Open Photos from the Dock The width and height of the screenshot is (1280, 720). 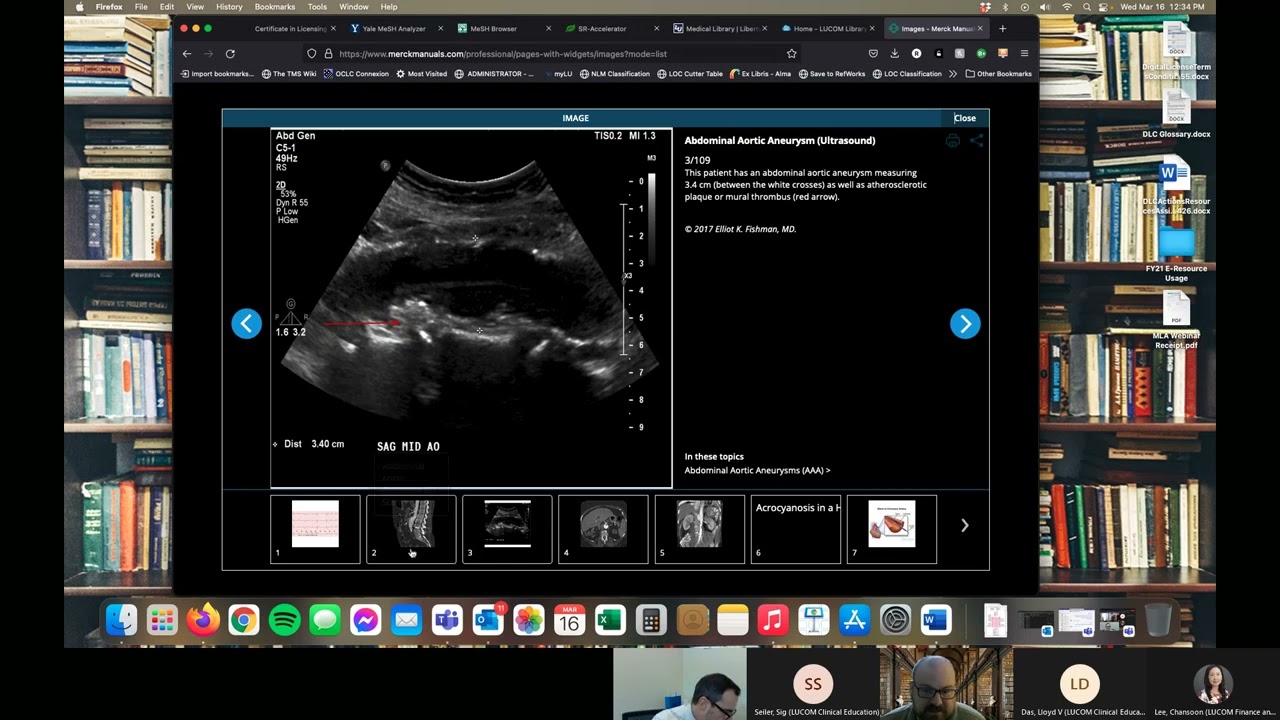point(528,621)
